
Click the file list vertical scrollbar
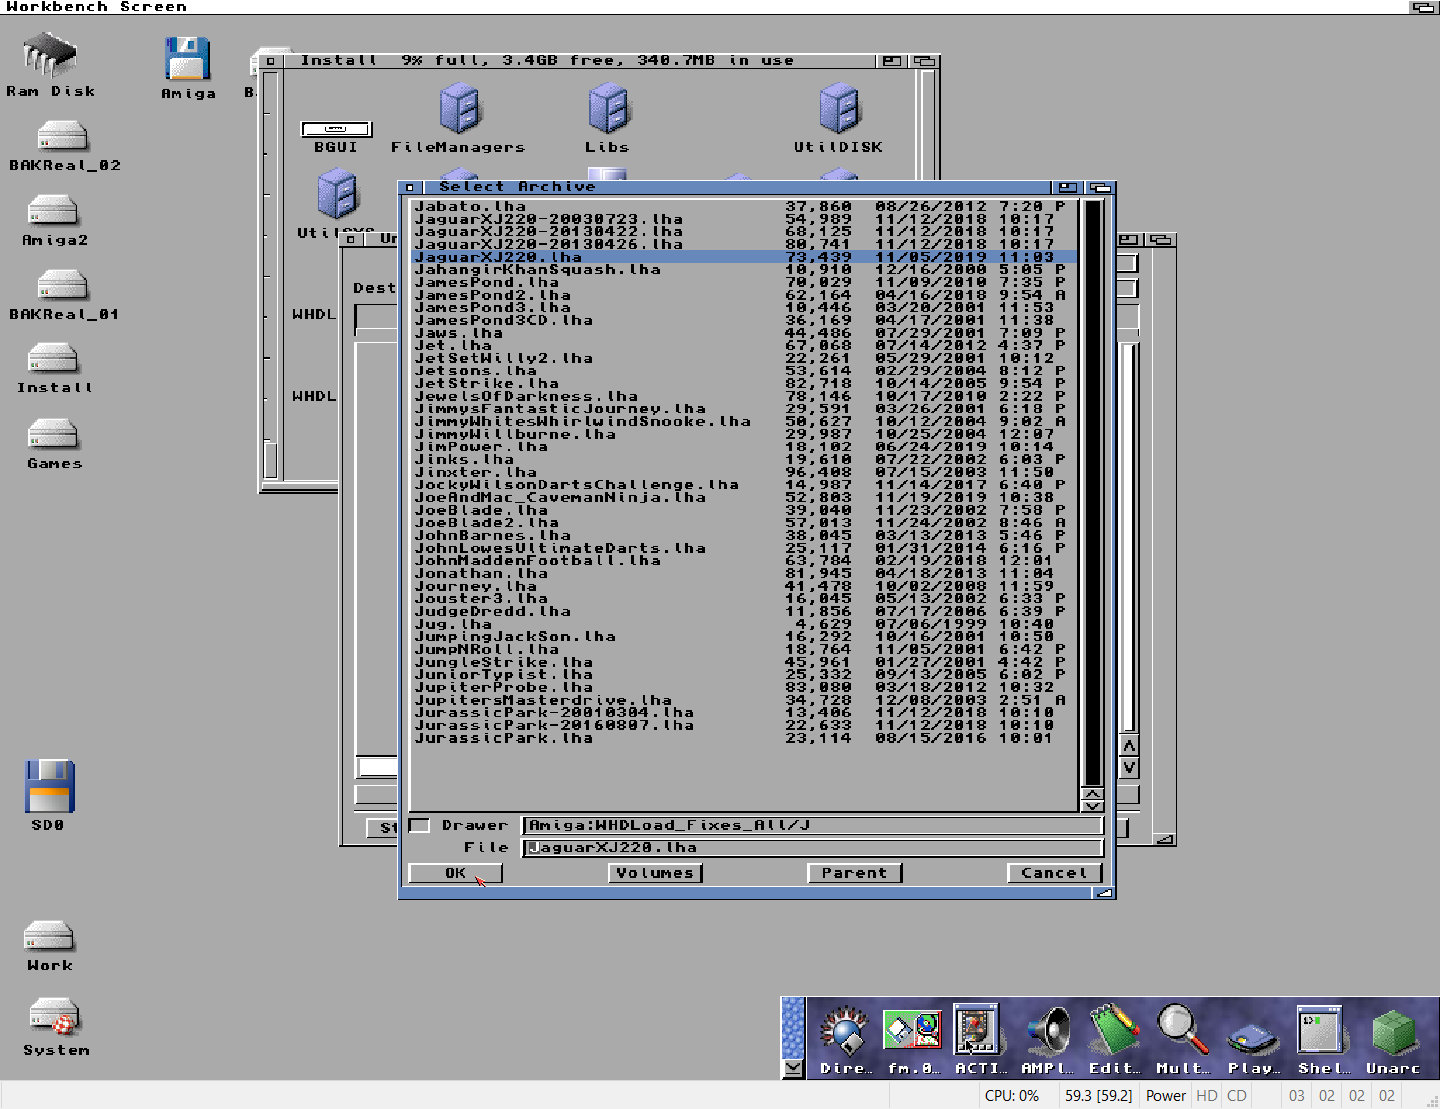point(1092,492)
